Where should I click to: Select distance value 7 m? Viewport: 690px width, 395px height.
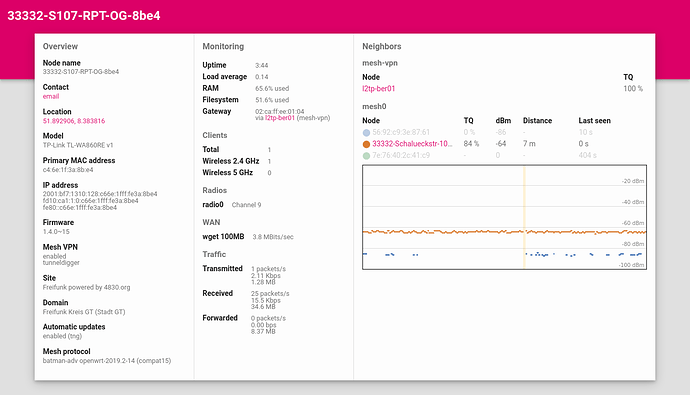(x=529, y=144)
